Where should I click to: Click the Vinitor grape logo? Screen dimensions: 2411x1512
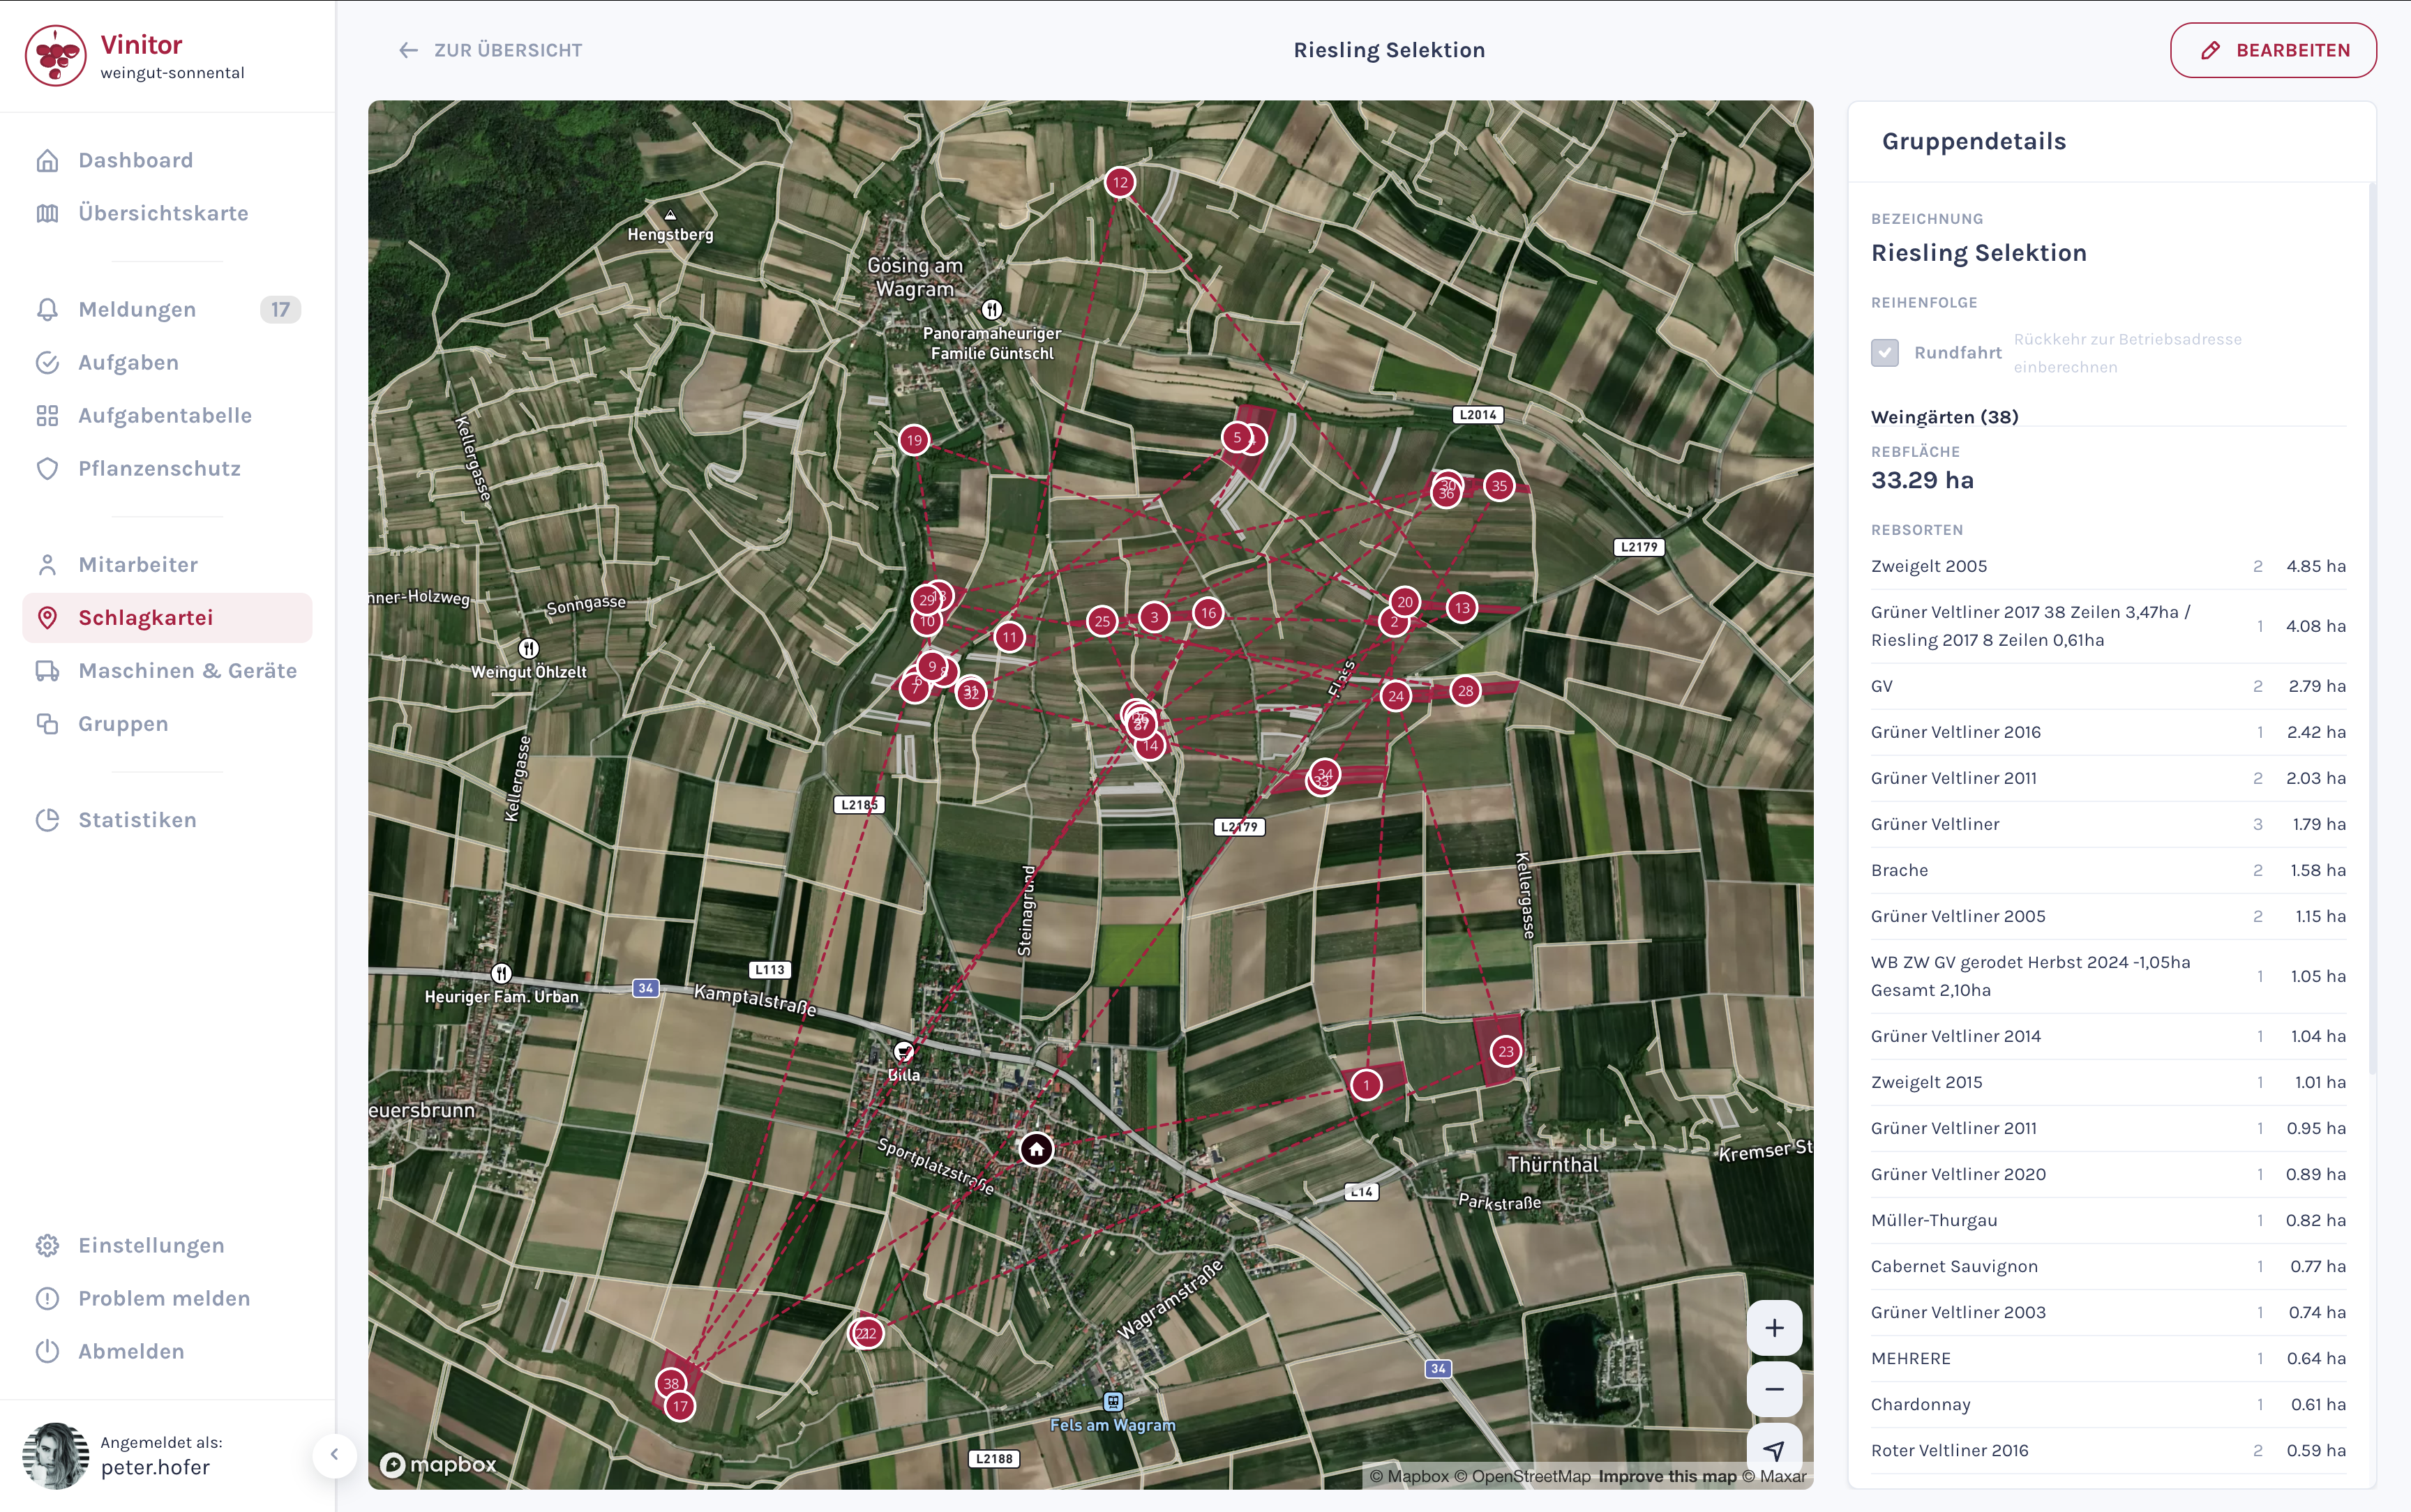coord(55,56)
